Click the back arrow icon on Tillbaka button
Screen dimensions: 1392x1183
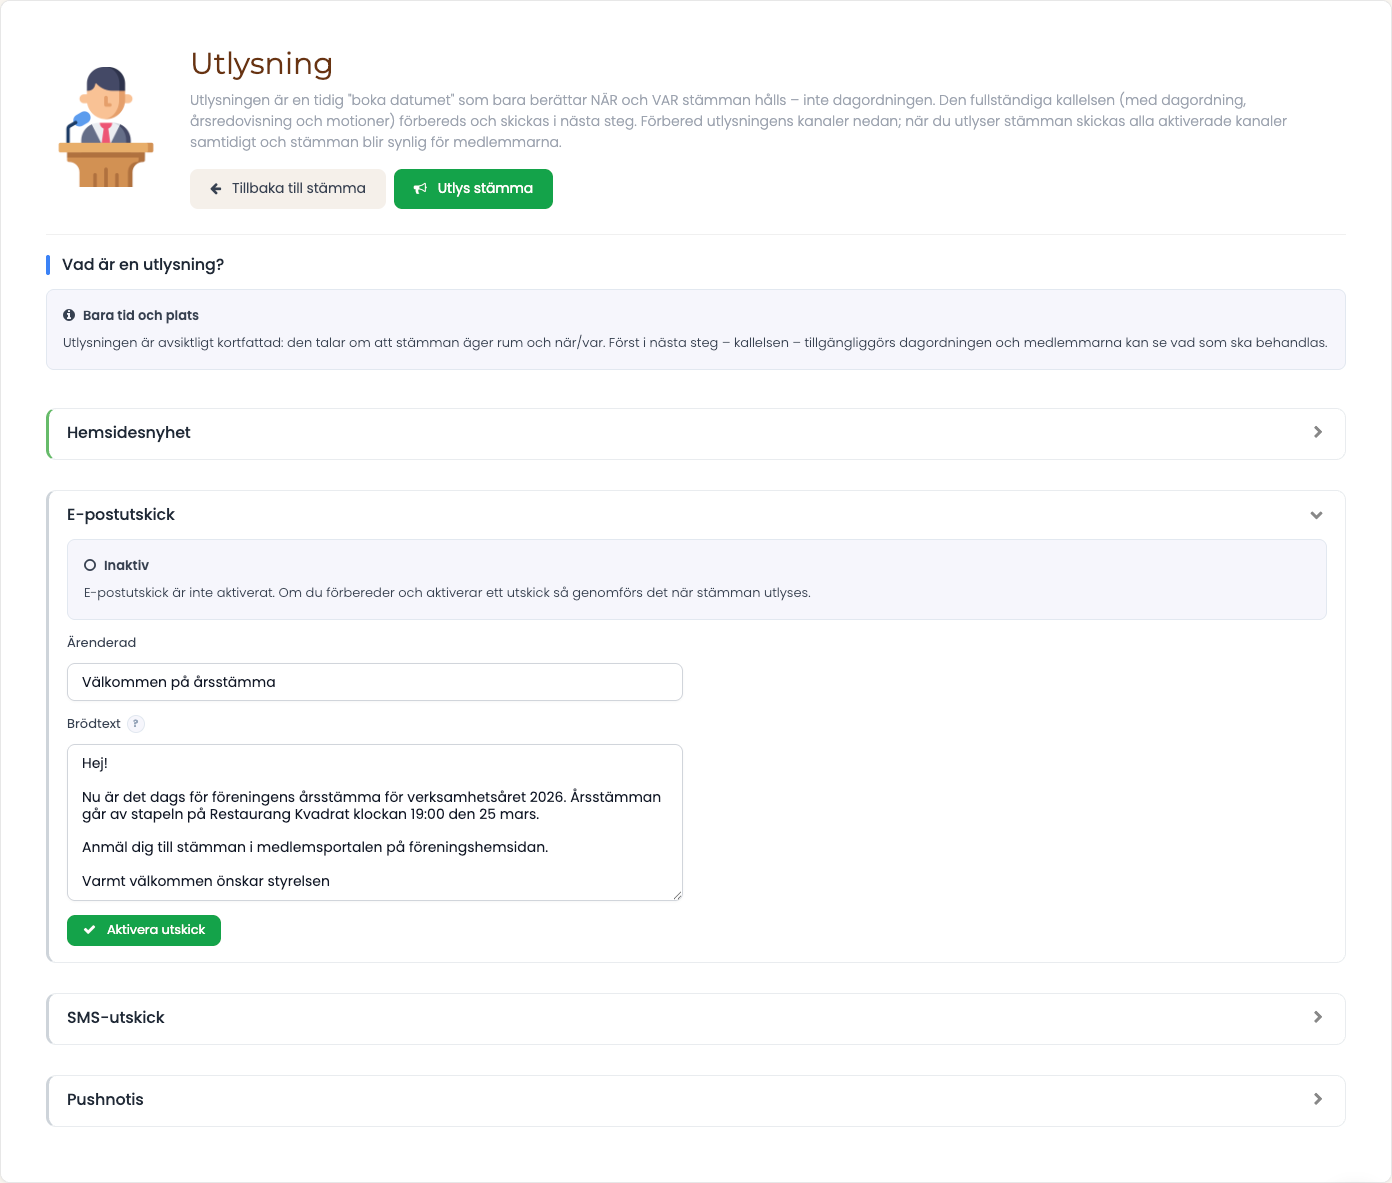click(216, 189)
